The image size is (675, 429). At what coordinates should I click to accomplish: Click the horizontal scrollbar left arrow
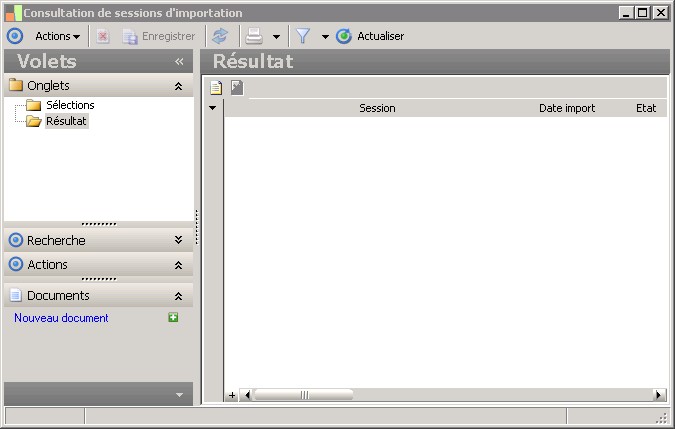click(x=247, y=395)
